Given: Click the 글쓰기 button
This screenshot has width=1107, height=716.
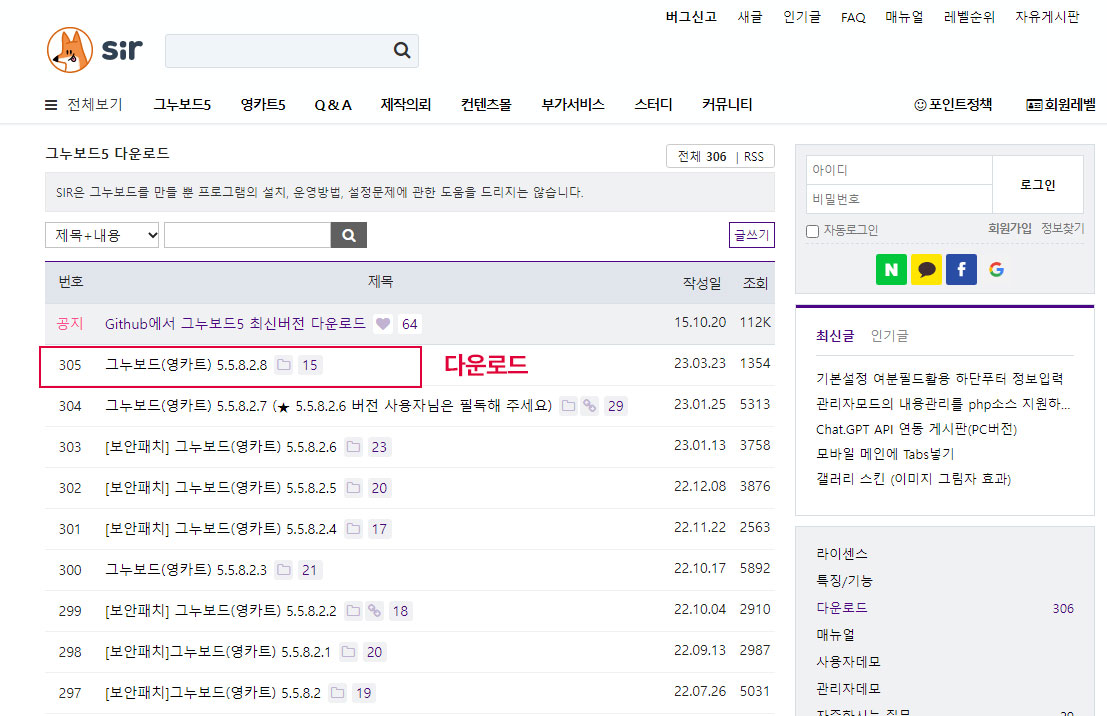Looking at the screenshot, I should [x=751, y=235].
